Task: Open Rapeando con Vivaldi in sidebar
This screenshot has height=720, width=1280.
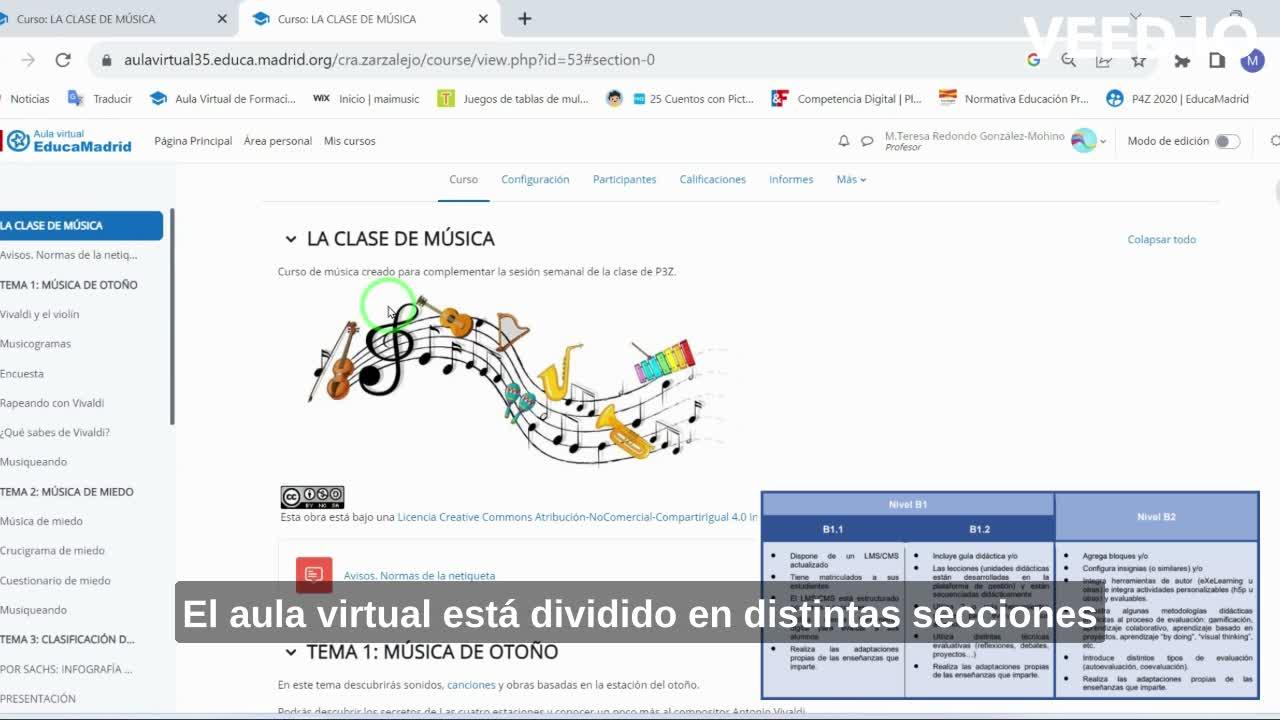Action: click(x=52, y=403)
